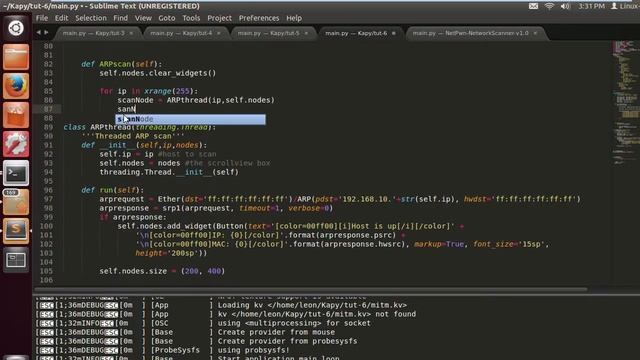Open the mail envelope indicator
640x360 pixels.
pos(533,6)
